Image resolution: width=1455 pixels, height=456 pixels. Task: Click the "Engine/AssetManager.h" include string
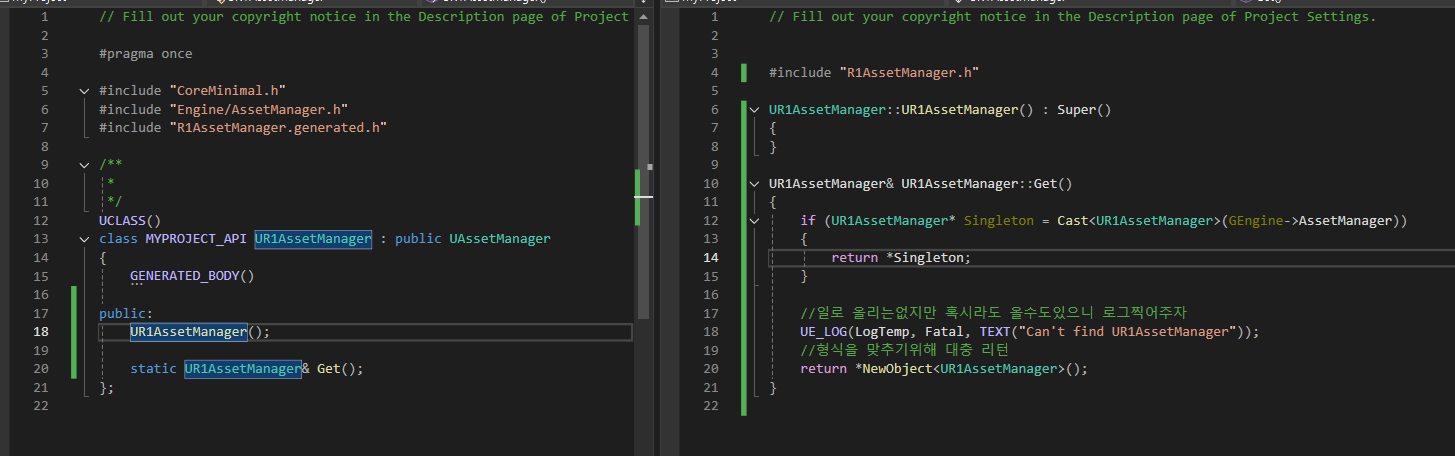(258, 109)
